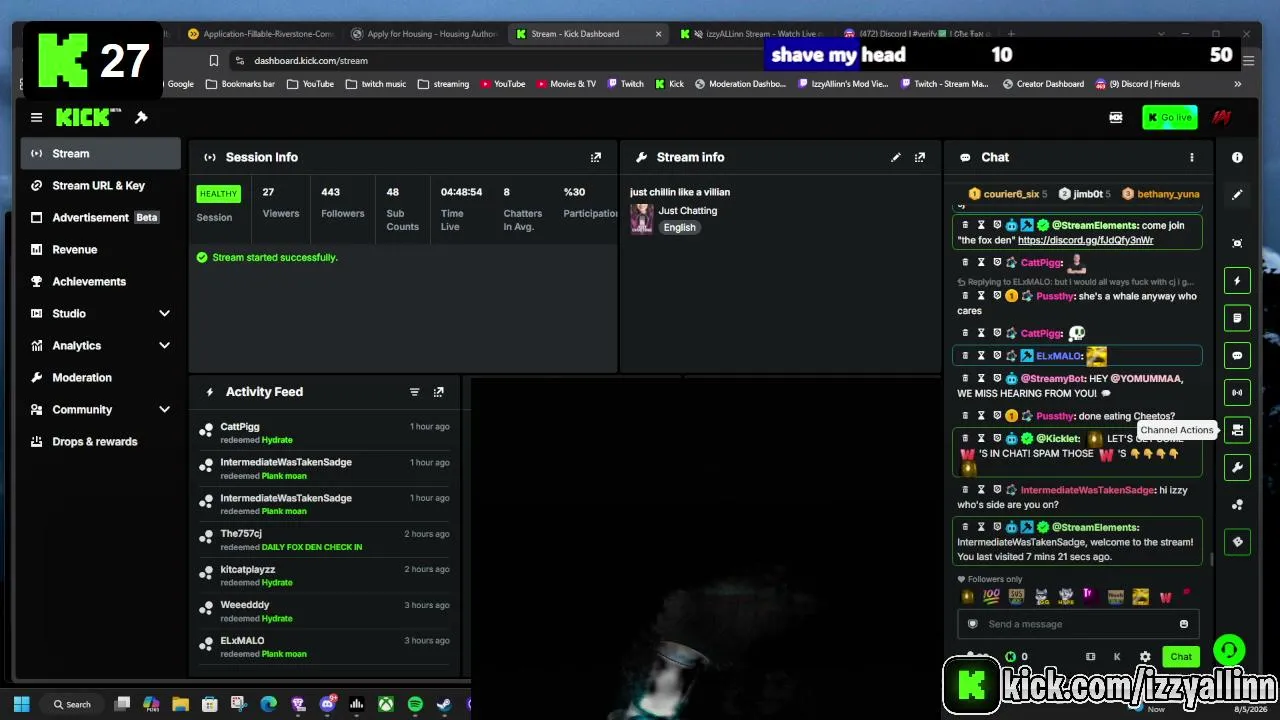Click the MOD icon in the top bar
The width and height of the screenshot is (1280, 720).
coord(1116,118)
